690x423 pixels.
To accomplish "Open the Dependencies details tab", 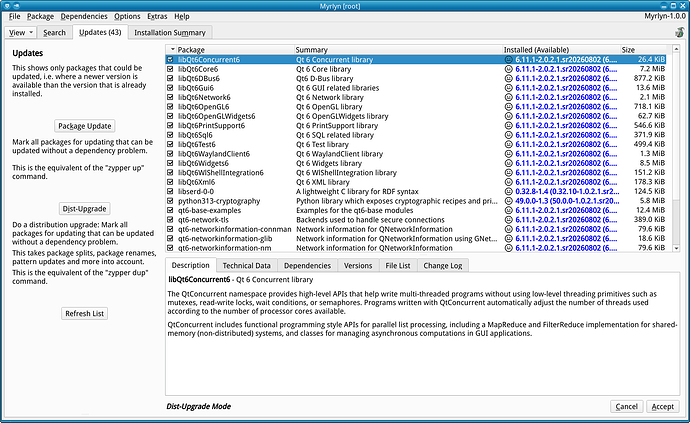I will pyautogui.click(x=307, y=265).
